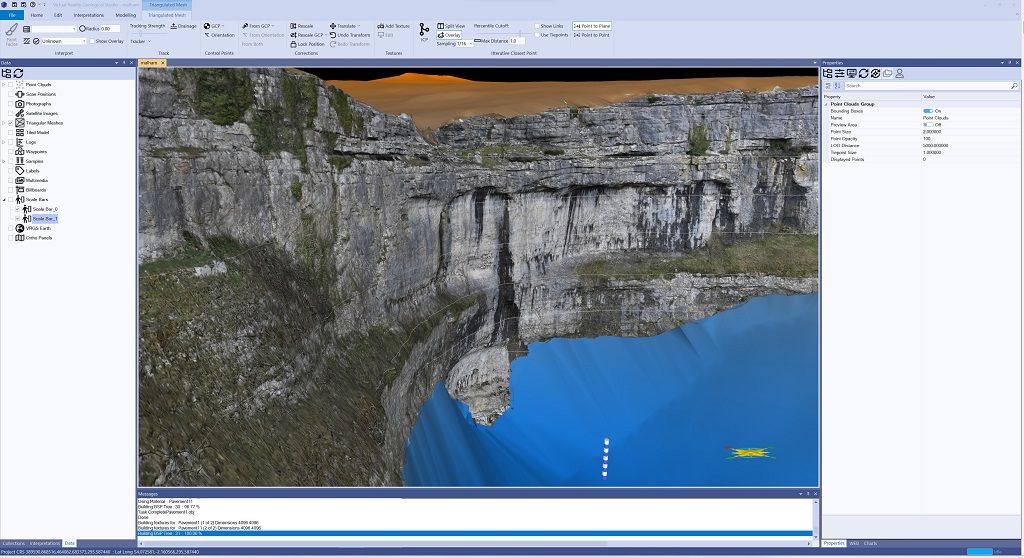Expand the Logs tree node
Screen dimensions: 1024x558
3,142
